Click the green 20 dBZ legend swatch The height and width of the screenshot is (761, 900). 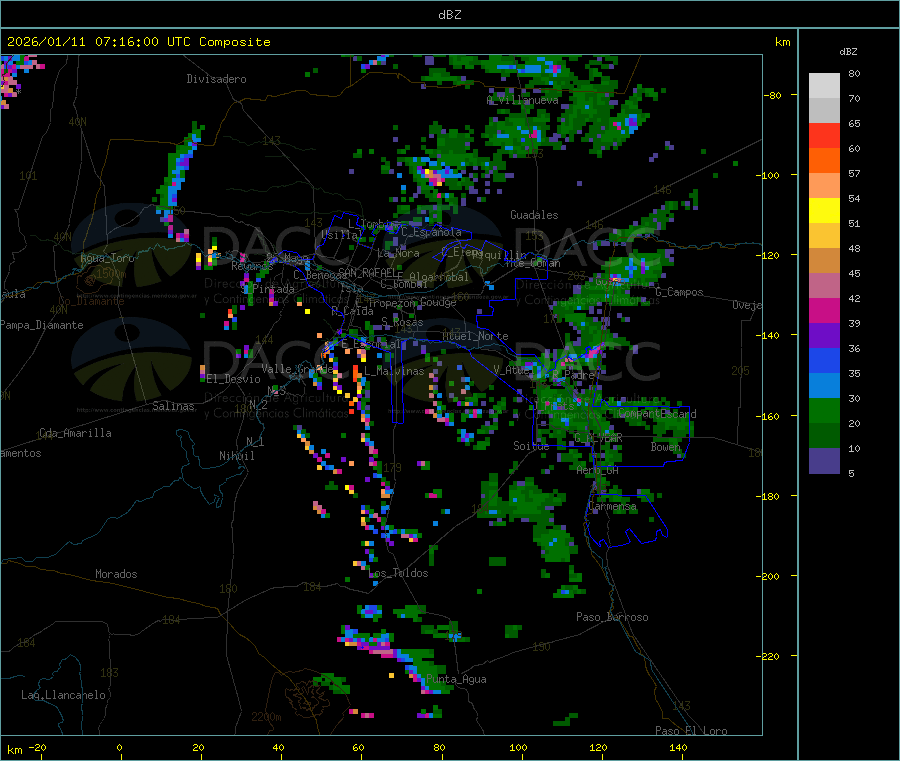click(x=824, y=410)
